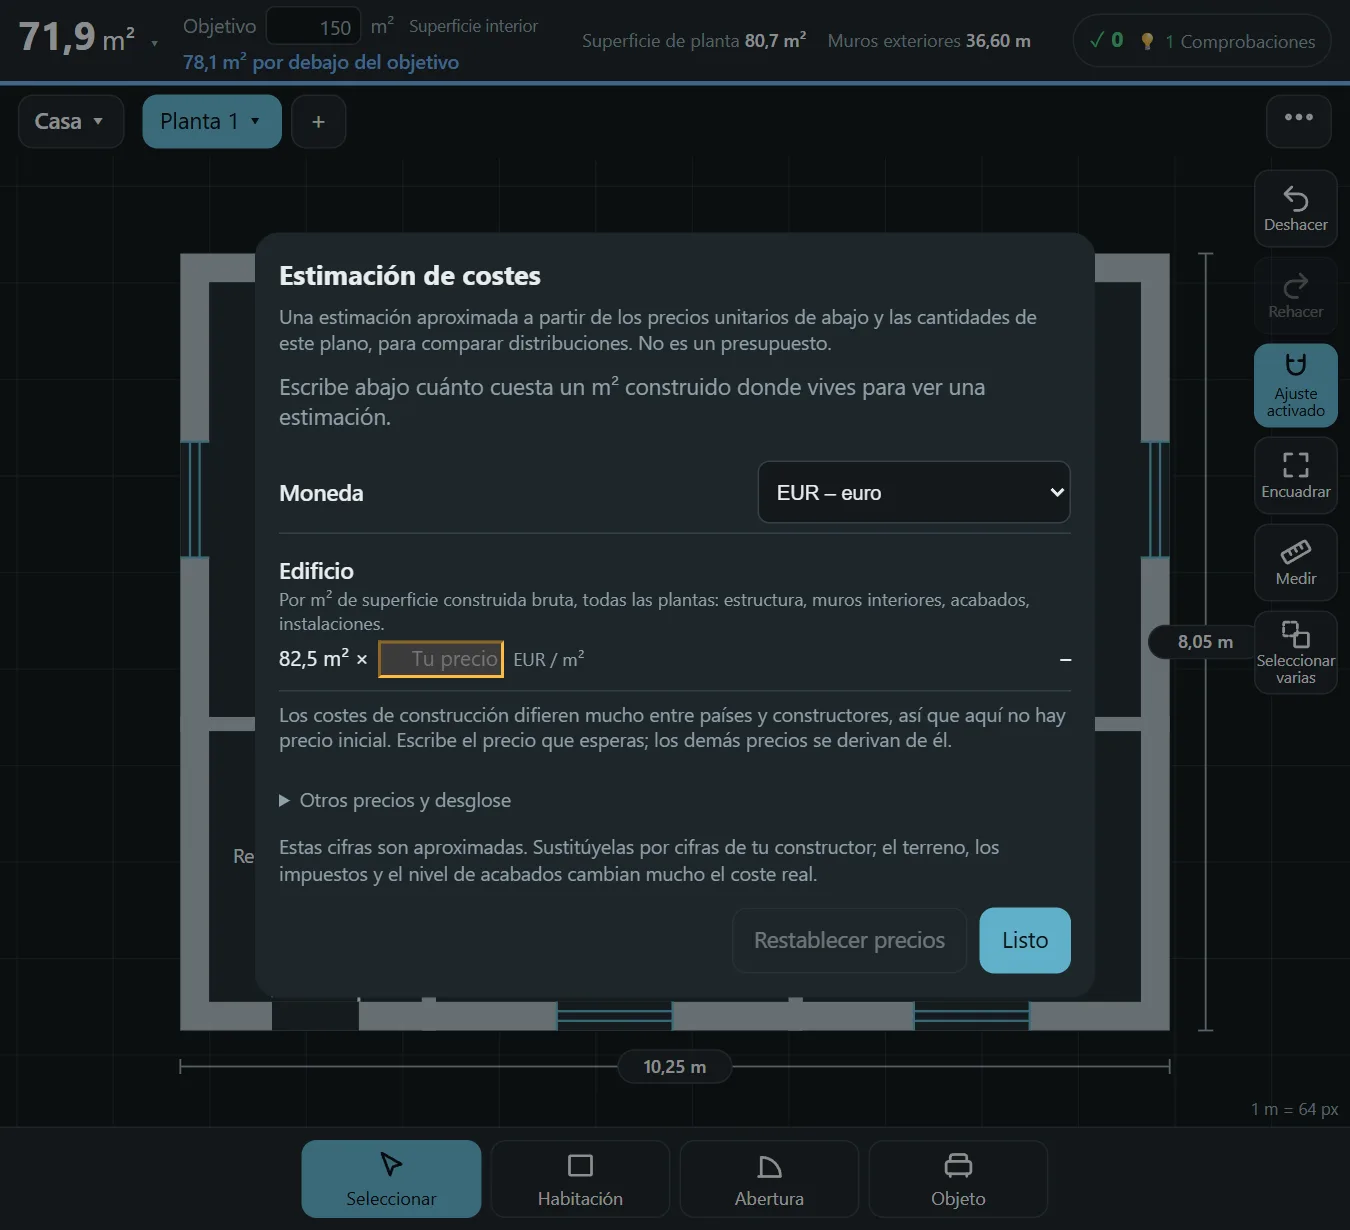Click Restablecer precios button
Image resolution: width=1350 pixels, height=1230 pixels.
pyautogui.click(x=849, y=940)
